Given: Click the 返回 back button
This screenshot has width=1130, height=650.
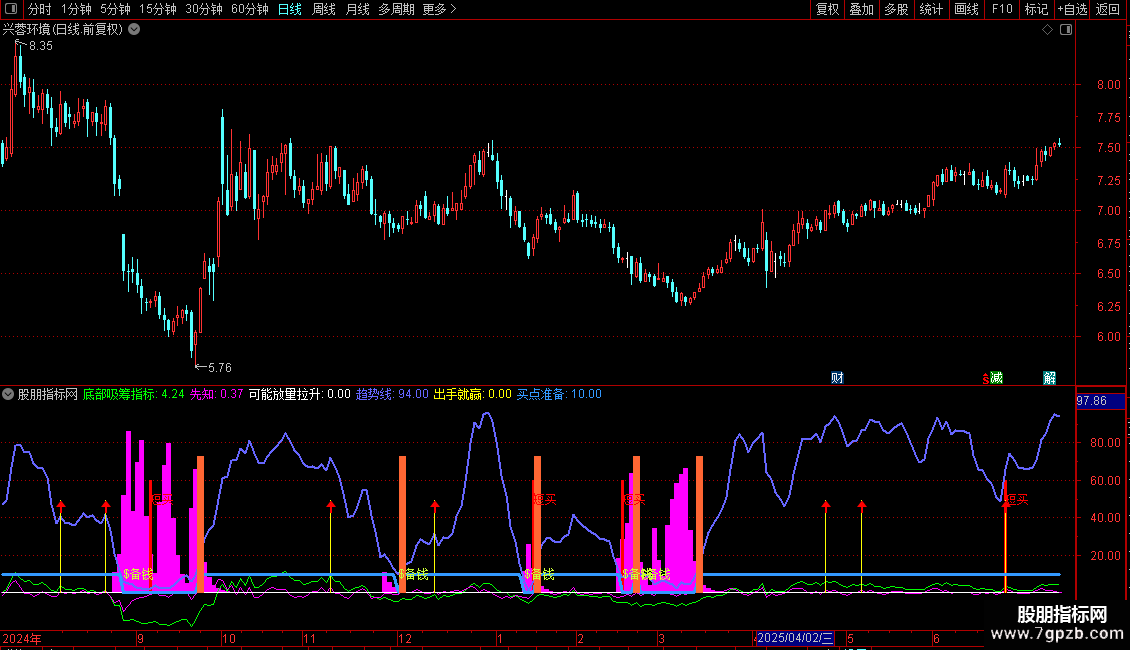Looking at the screenshot, I should (x=1108, y=10).
